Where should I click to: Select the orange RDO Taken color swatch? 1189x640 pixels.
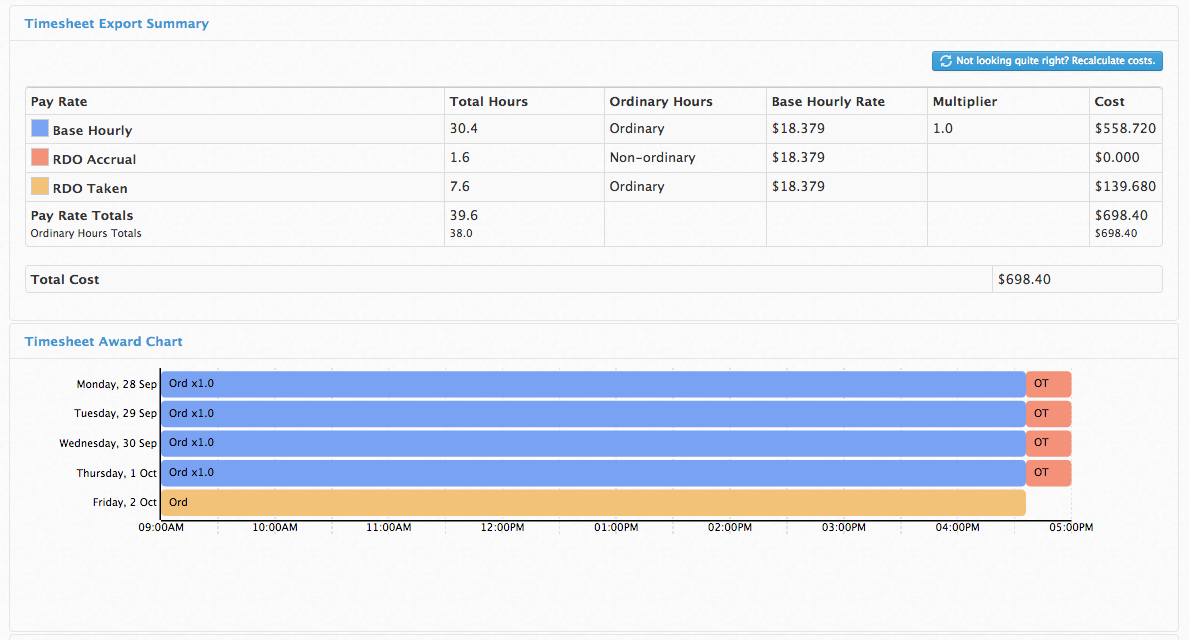coord(39,186)
